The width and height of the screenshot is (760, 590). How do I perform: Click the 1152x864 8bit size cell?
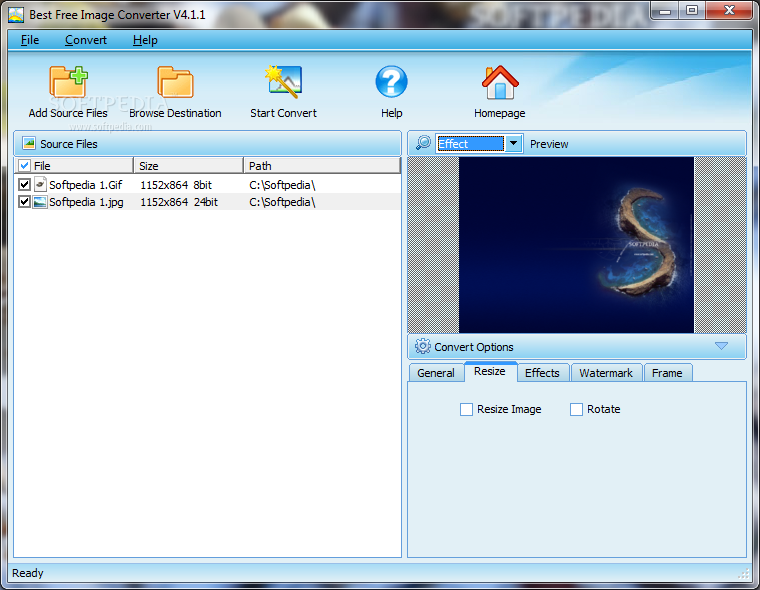[x=176, y=185]
